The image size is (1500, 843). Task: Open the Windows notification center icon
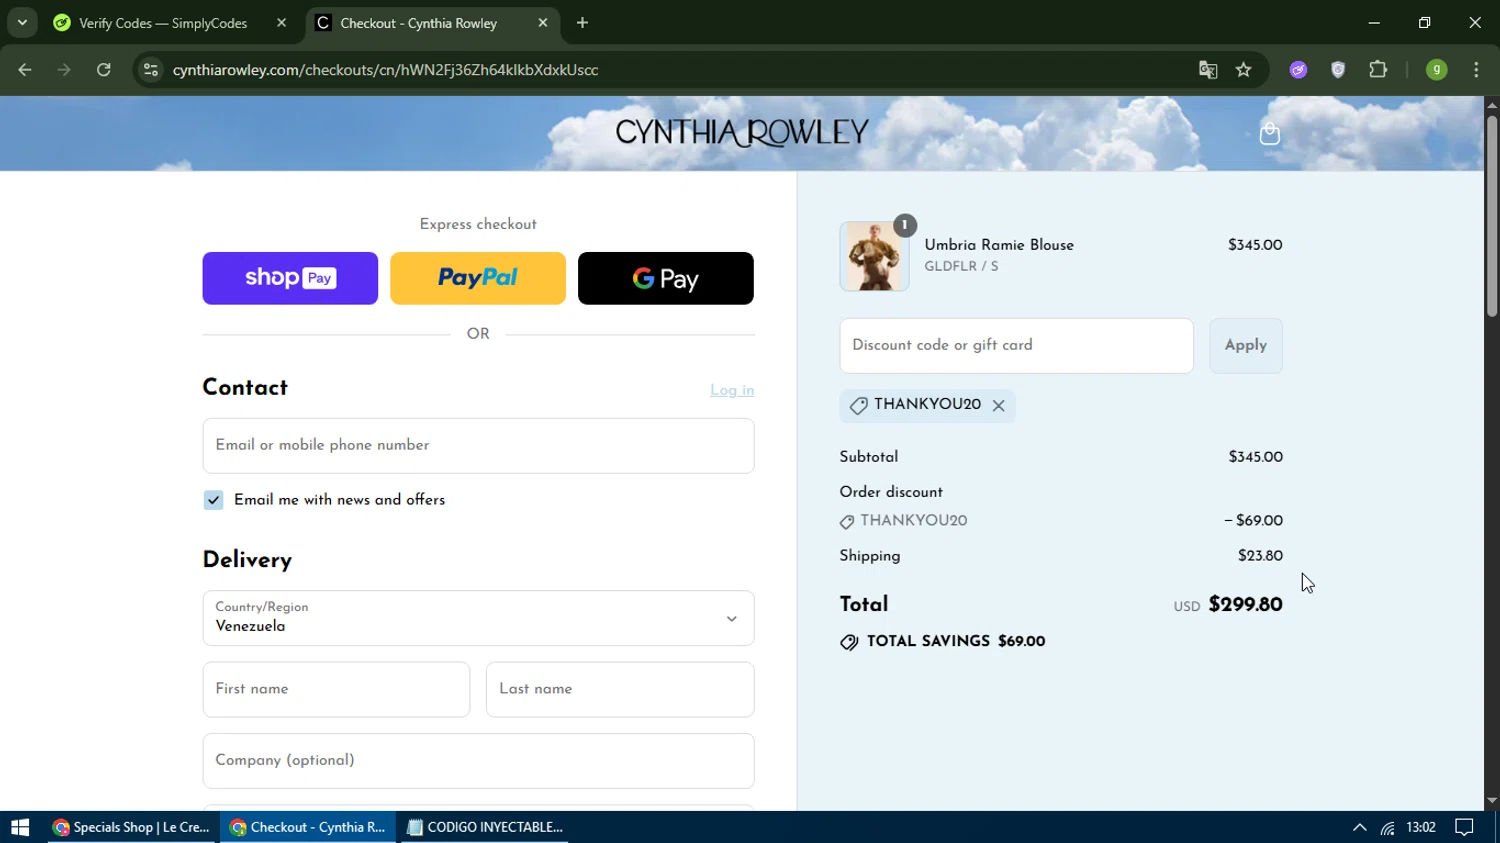[1465, 827]
